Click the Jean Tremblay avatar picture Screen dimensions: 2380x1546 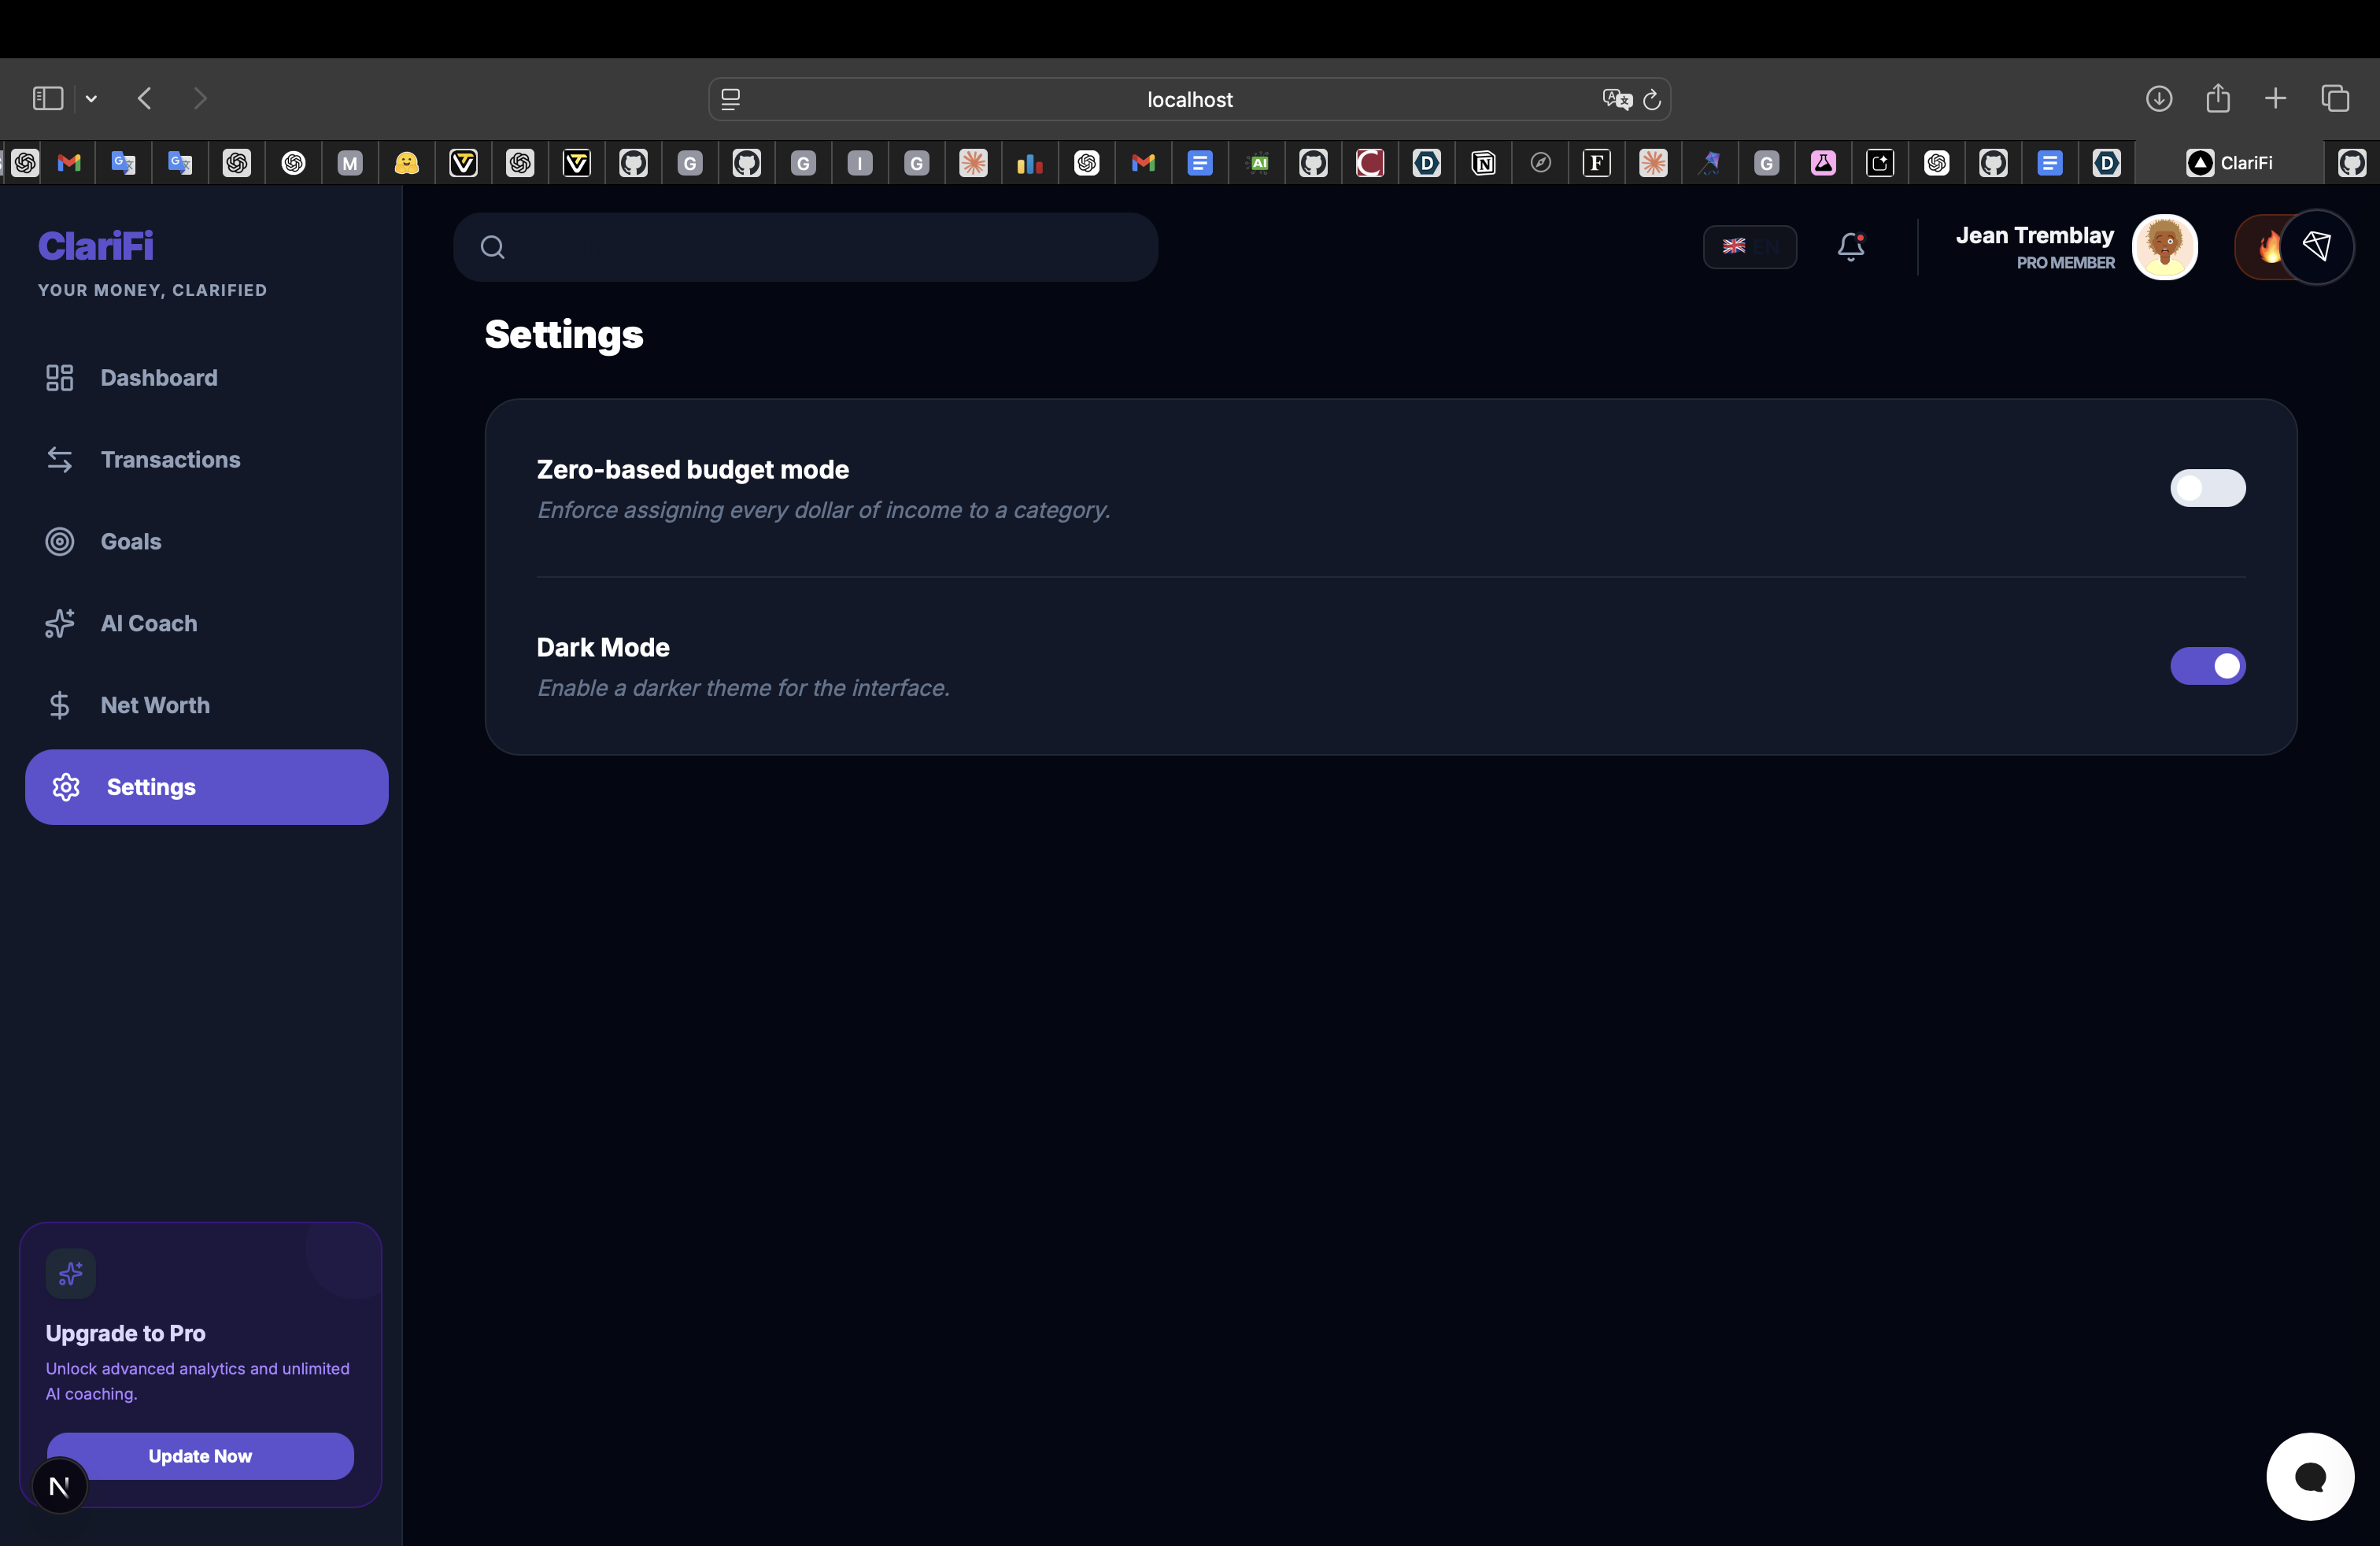[2164, 247]
